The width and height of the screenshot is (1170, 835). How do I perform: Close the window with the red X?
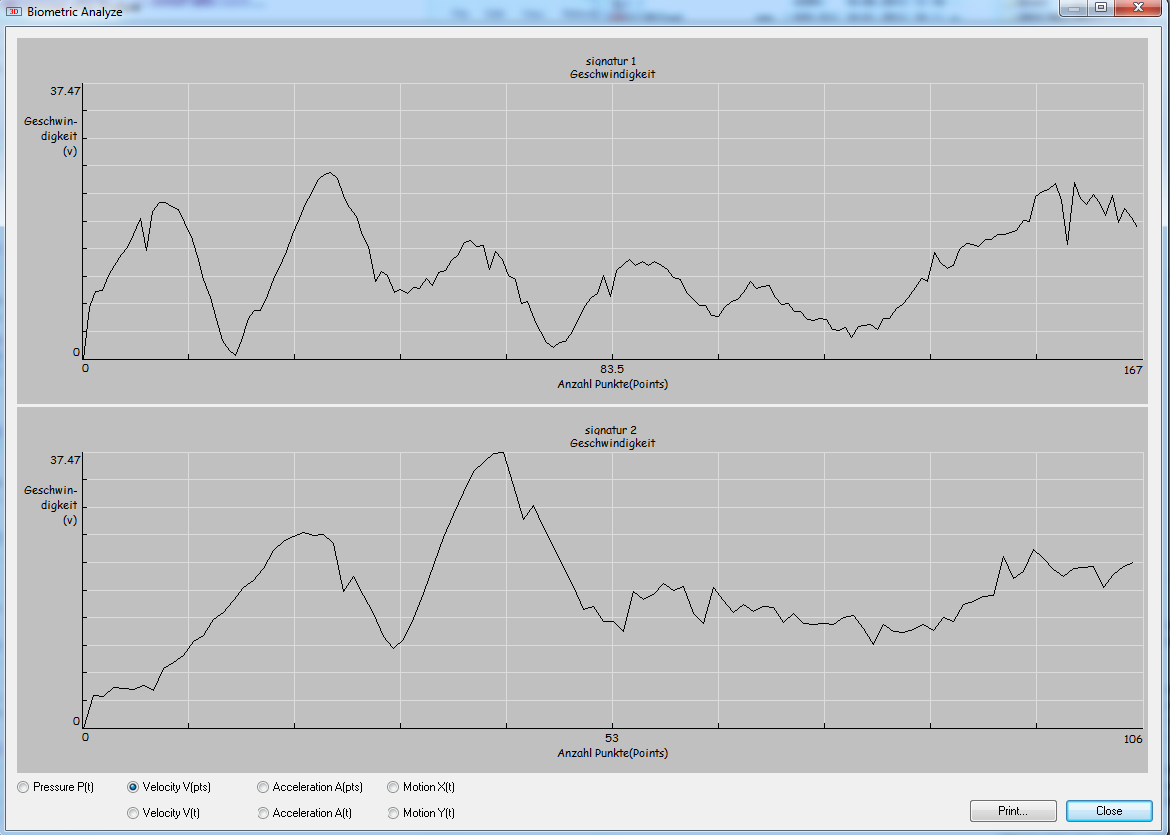(x=1137, y=8)
